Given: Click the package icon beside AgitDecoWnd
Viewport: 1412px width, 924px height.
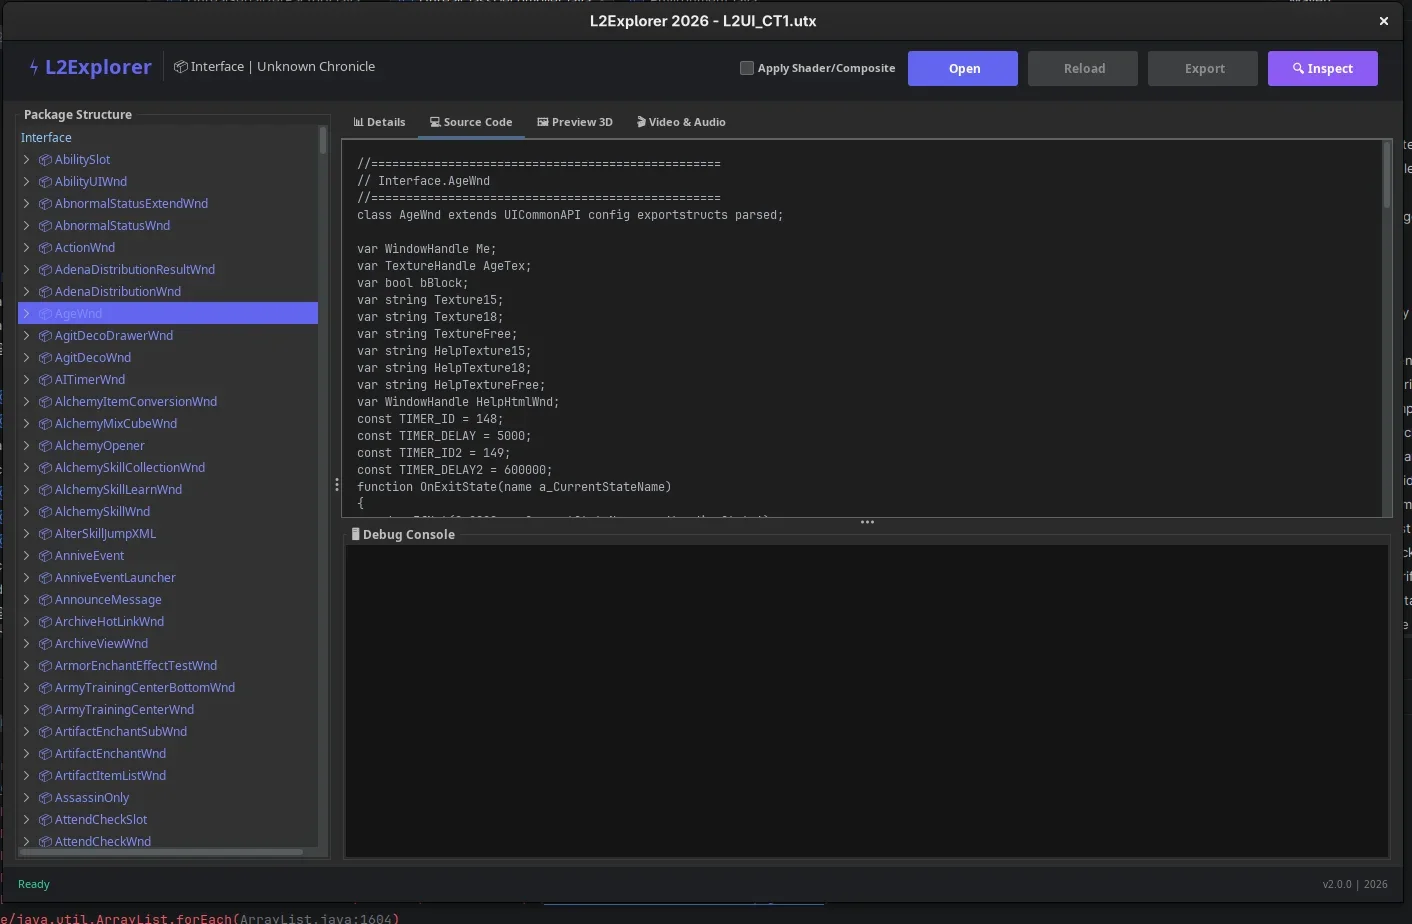Looking at the screenshot, I should (45, 358).
